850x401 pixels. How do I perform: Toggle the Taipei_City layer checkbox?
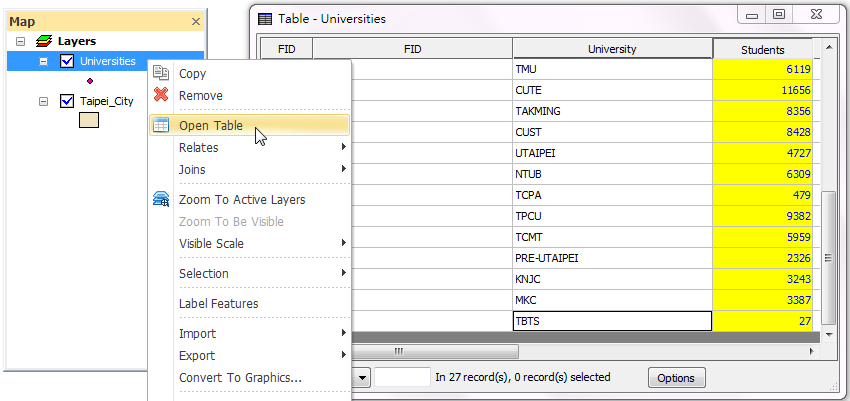coord(67,101)
